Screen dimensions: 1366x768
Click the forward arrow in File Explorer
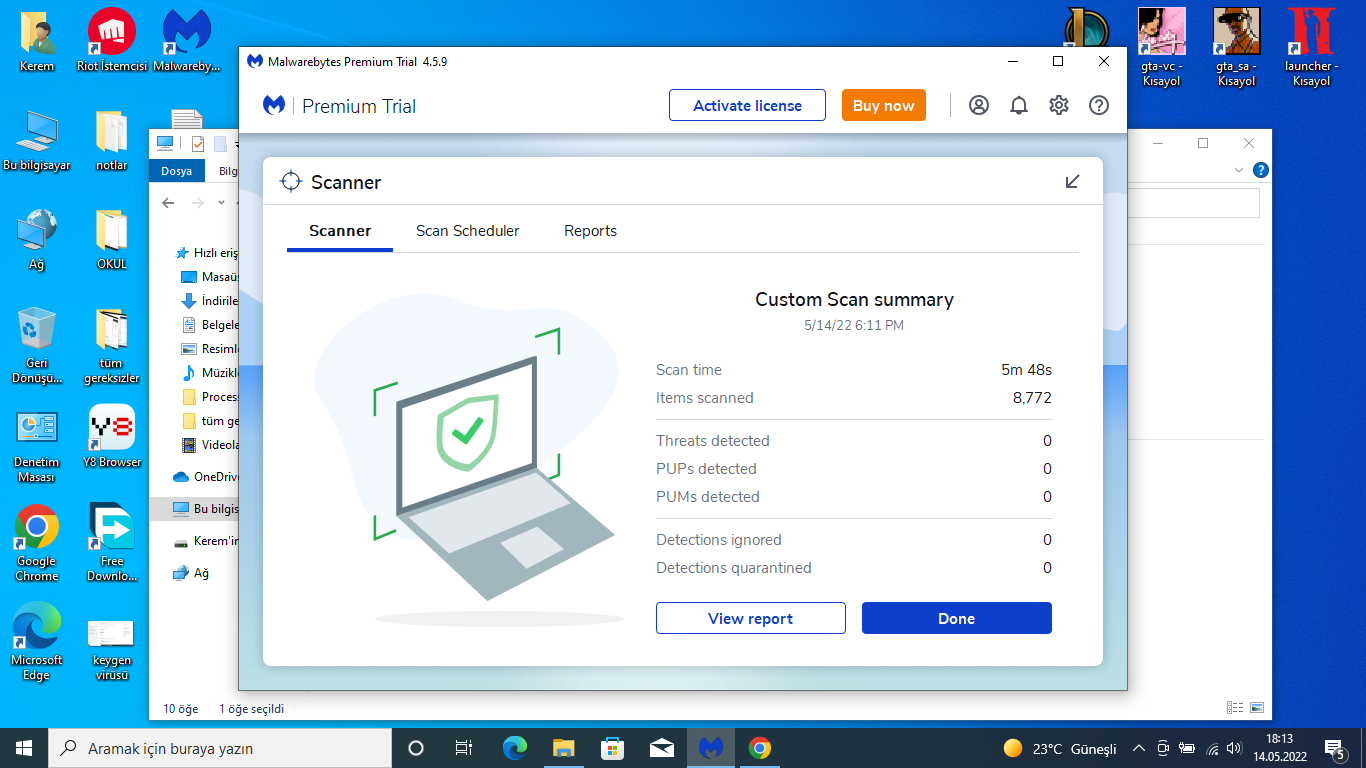point(198,203)
